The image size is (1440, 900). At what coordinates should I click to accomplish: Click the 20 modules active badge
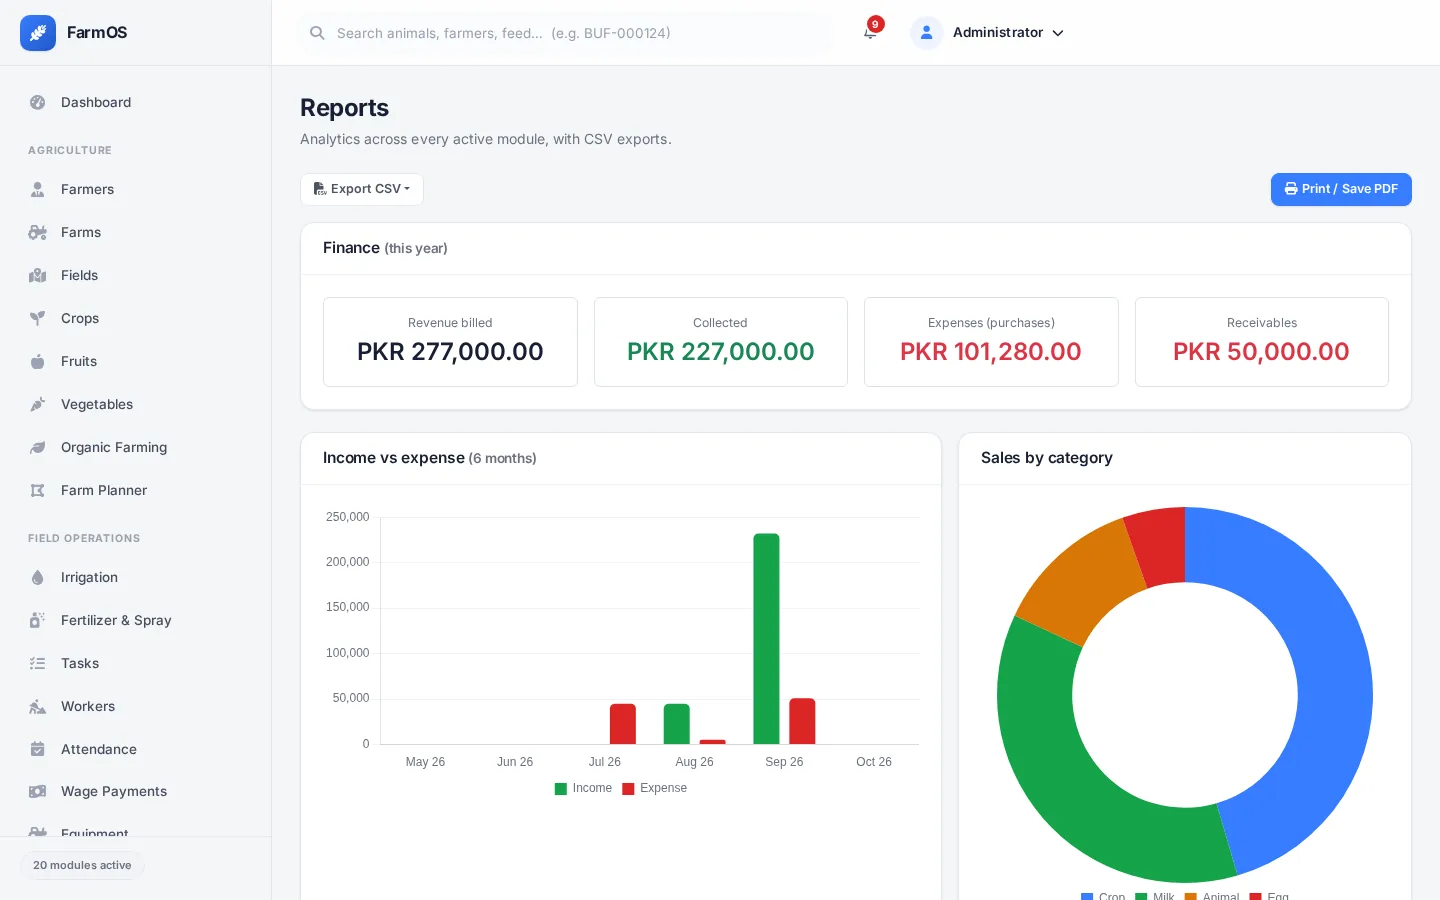coord(82,865)
